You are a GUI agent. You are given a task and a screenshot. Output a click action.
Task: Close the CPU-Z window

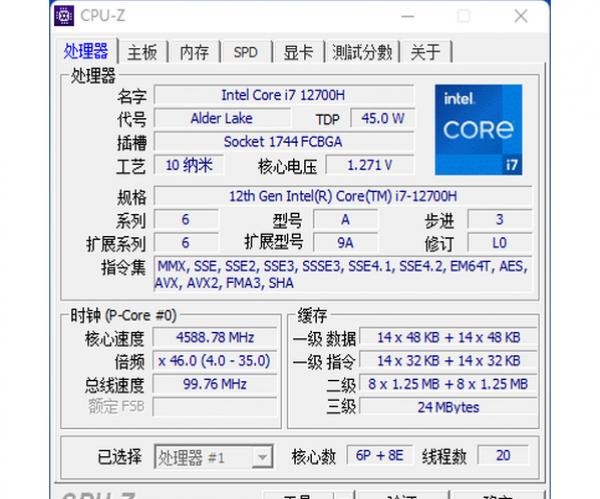point(520,16)
